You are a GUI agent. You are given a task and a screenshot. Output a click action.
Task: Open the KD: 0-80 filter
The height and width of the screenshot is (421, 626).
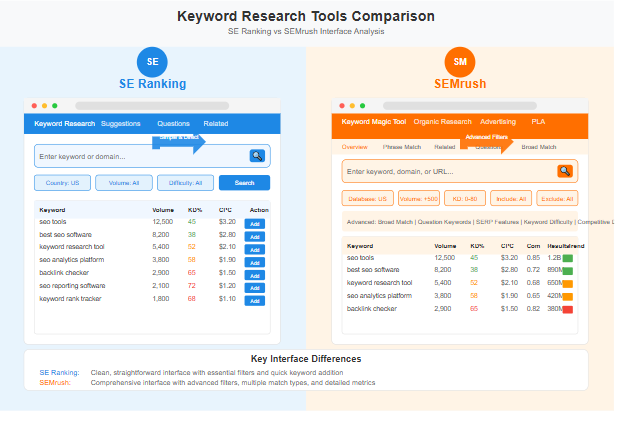pyautogui.click(x=465, y=198)
